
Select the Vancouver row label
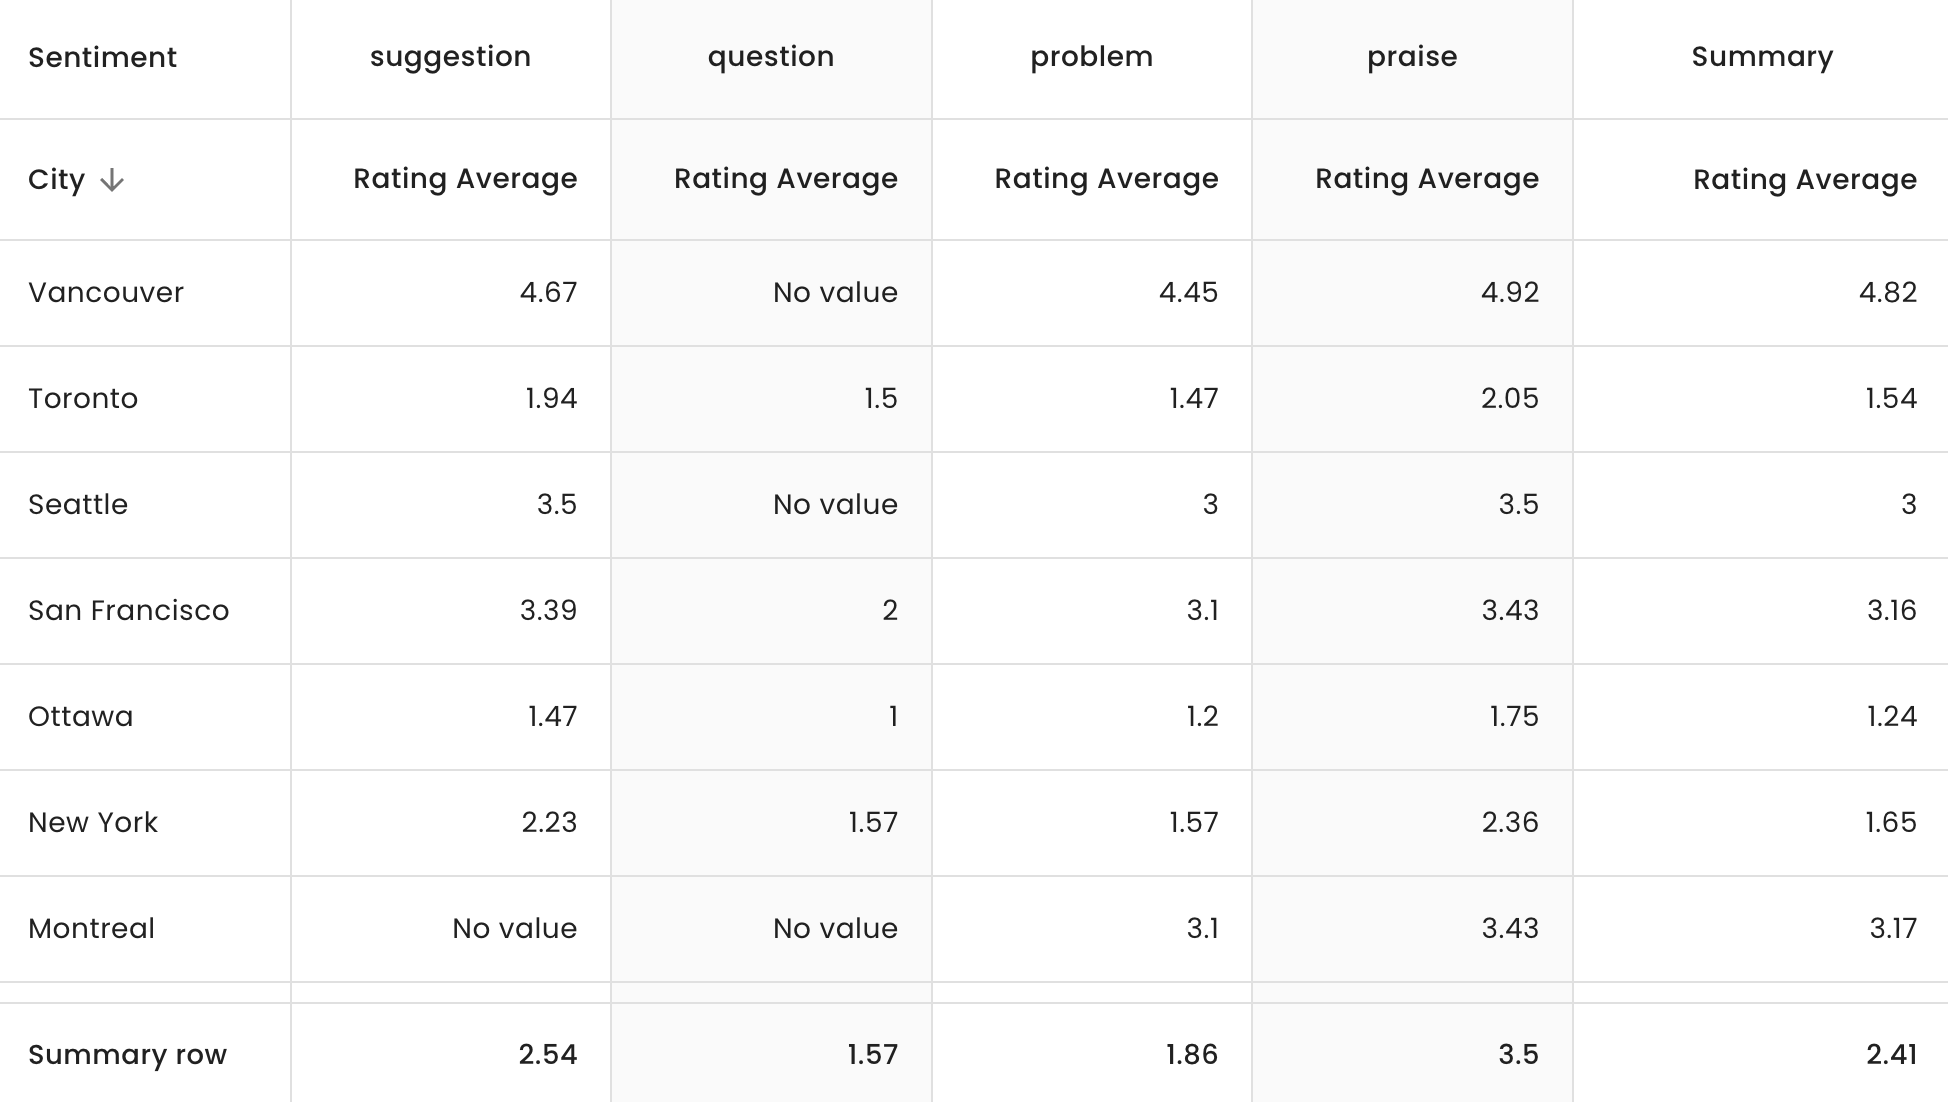[x=106, y=293]
